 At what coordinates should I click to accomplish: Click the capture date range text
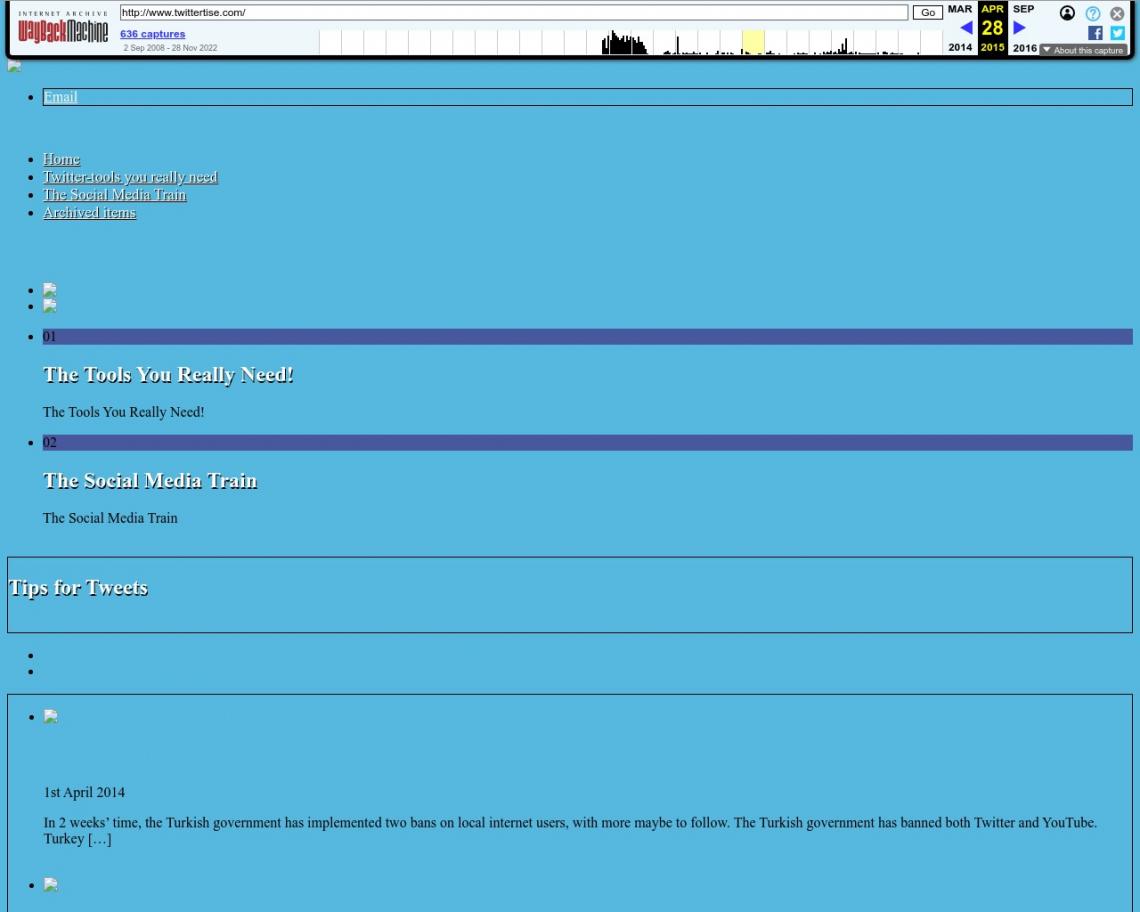click(x=170, y=48)
